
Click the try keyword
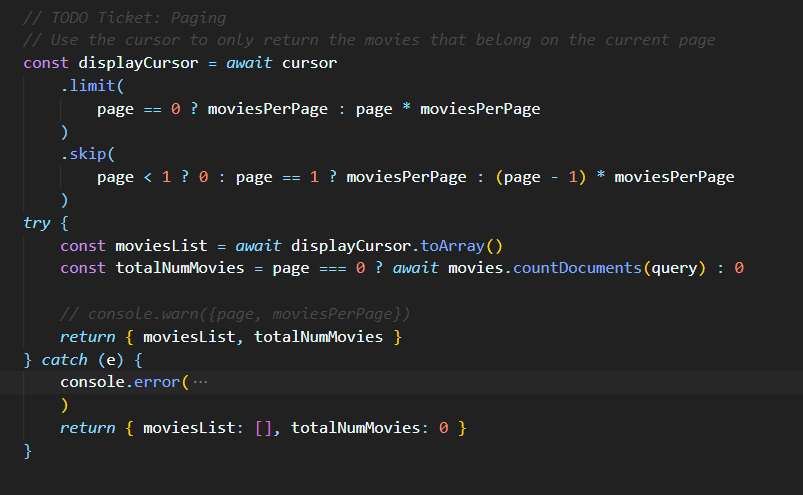pos(37,222)
